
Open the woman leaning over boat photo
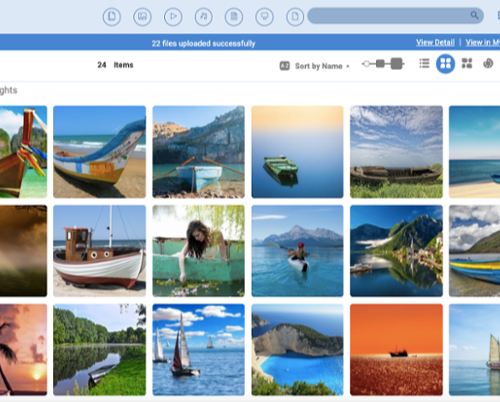[199, 251]
